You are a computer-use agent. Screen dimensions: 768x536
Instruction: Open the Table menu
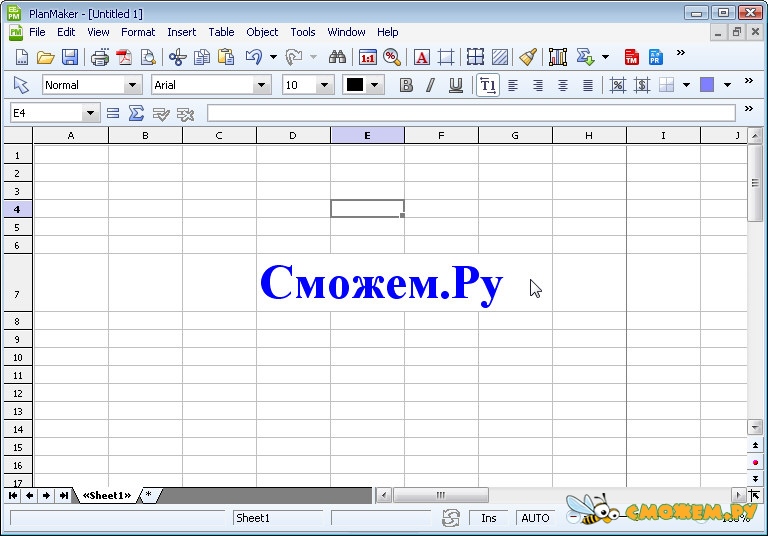[x=221, y=32]
